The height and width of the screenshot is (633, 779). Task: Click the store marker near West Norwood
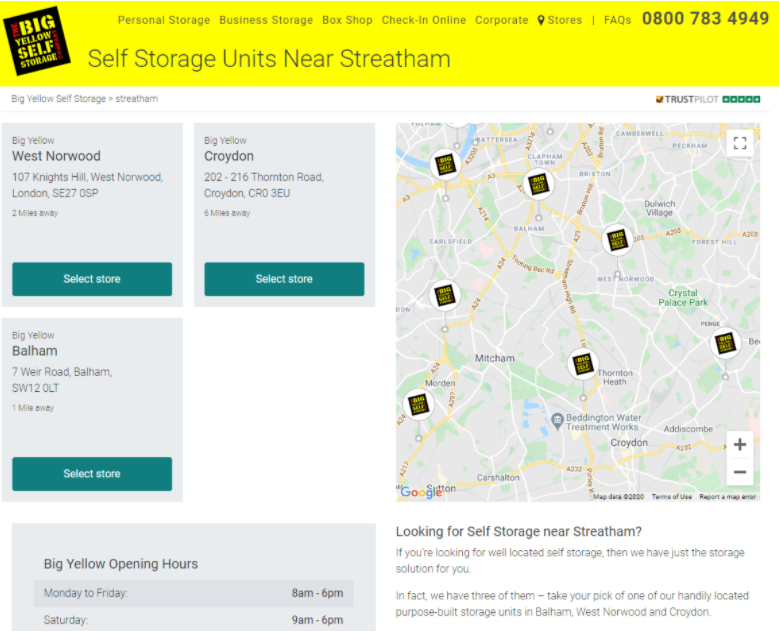617,240
